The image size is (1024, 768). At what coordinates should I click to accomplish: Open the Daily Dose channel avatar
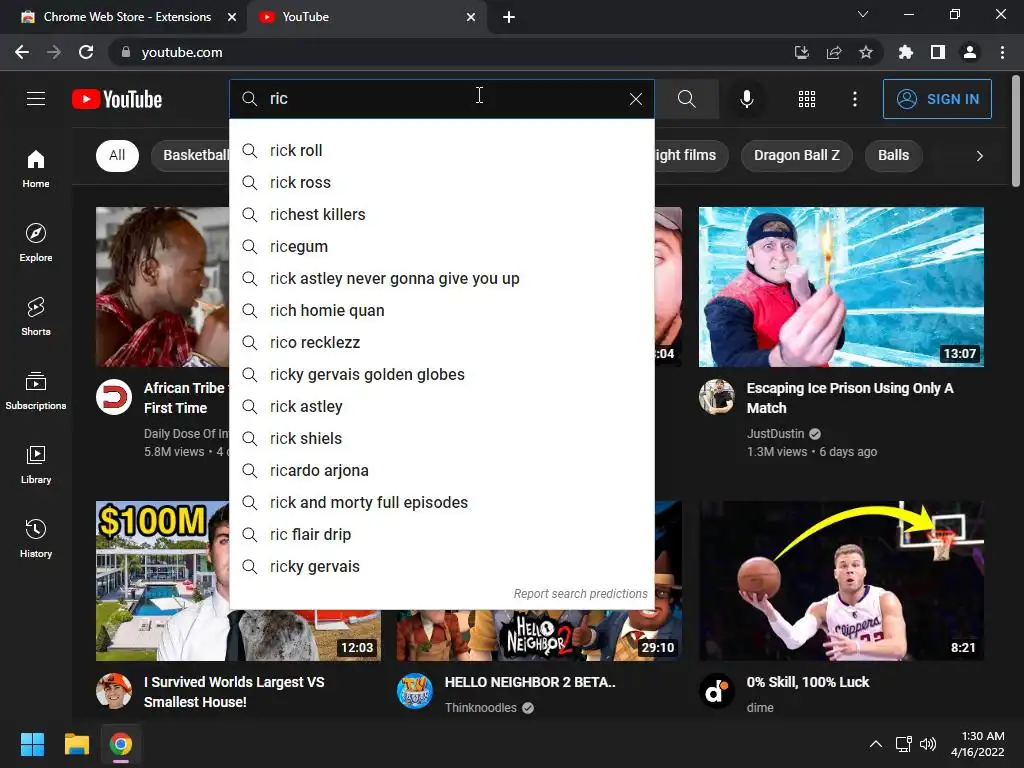114,397
